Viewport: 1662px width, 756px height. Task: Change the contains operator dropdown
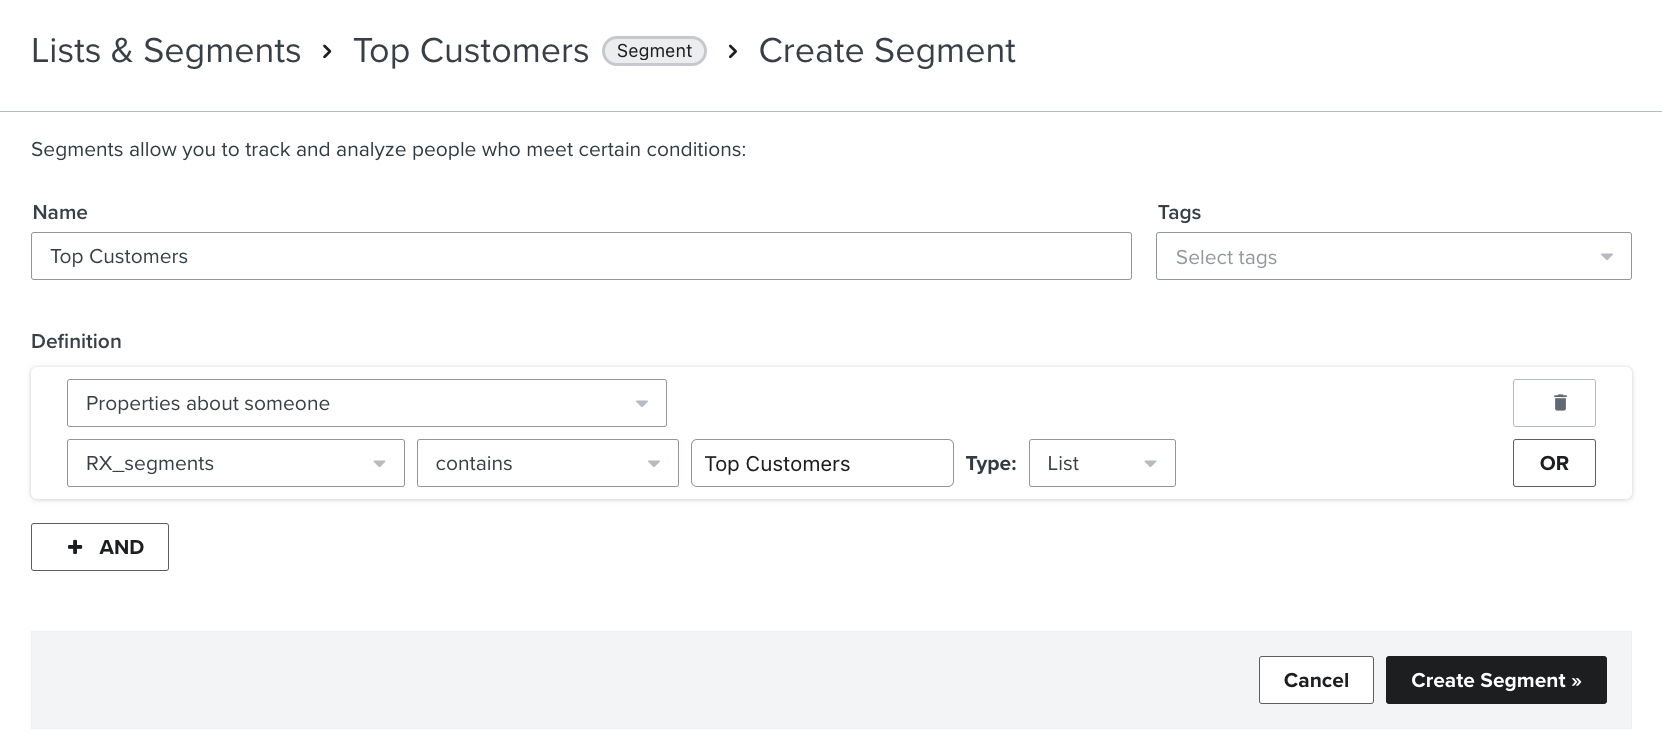548,463
